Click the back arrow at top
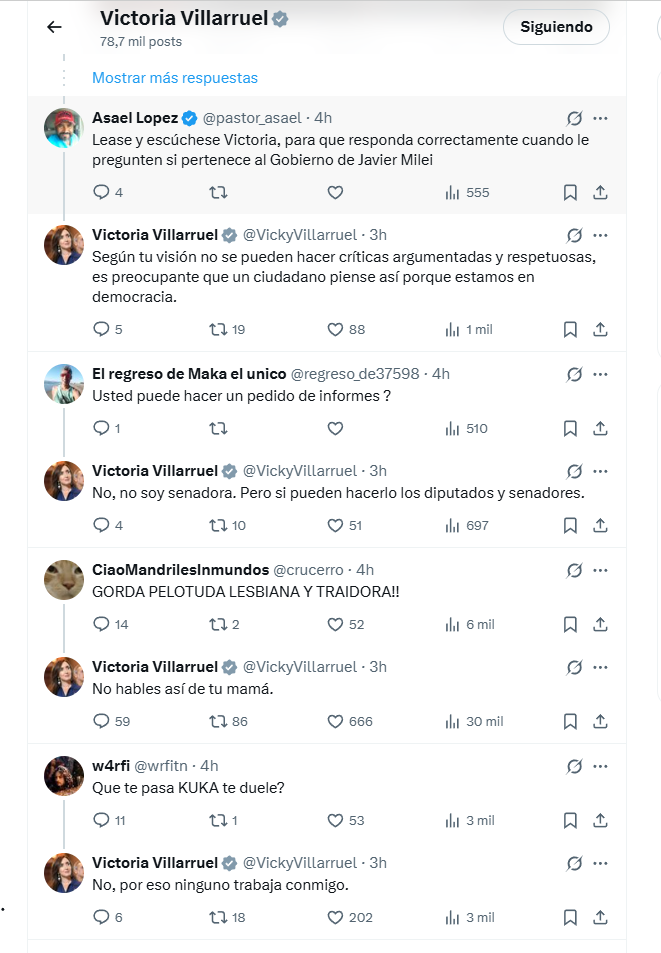 click(x=54, y=27)
